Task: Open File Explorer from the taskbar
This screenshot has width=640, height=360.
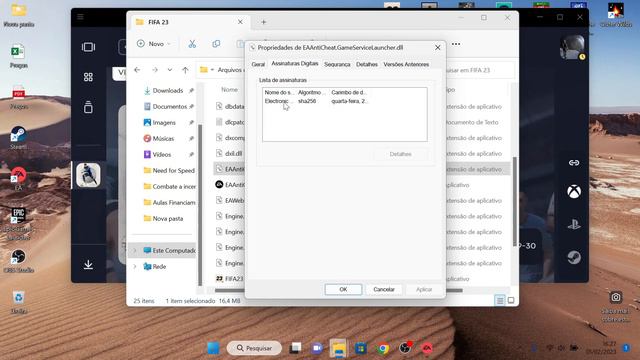Action: tap(338, 348)
